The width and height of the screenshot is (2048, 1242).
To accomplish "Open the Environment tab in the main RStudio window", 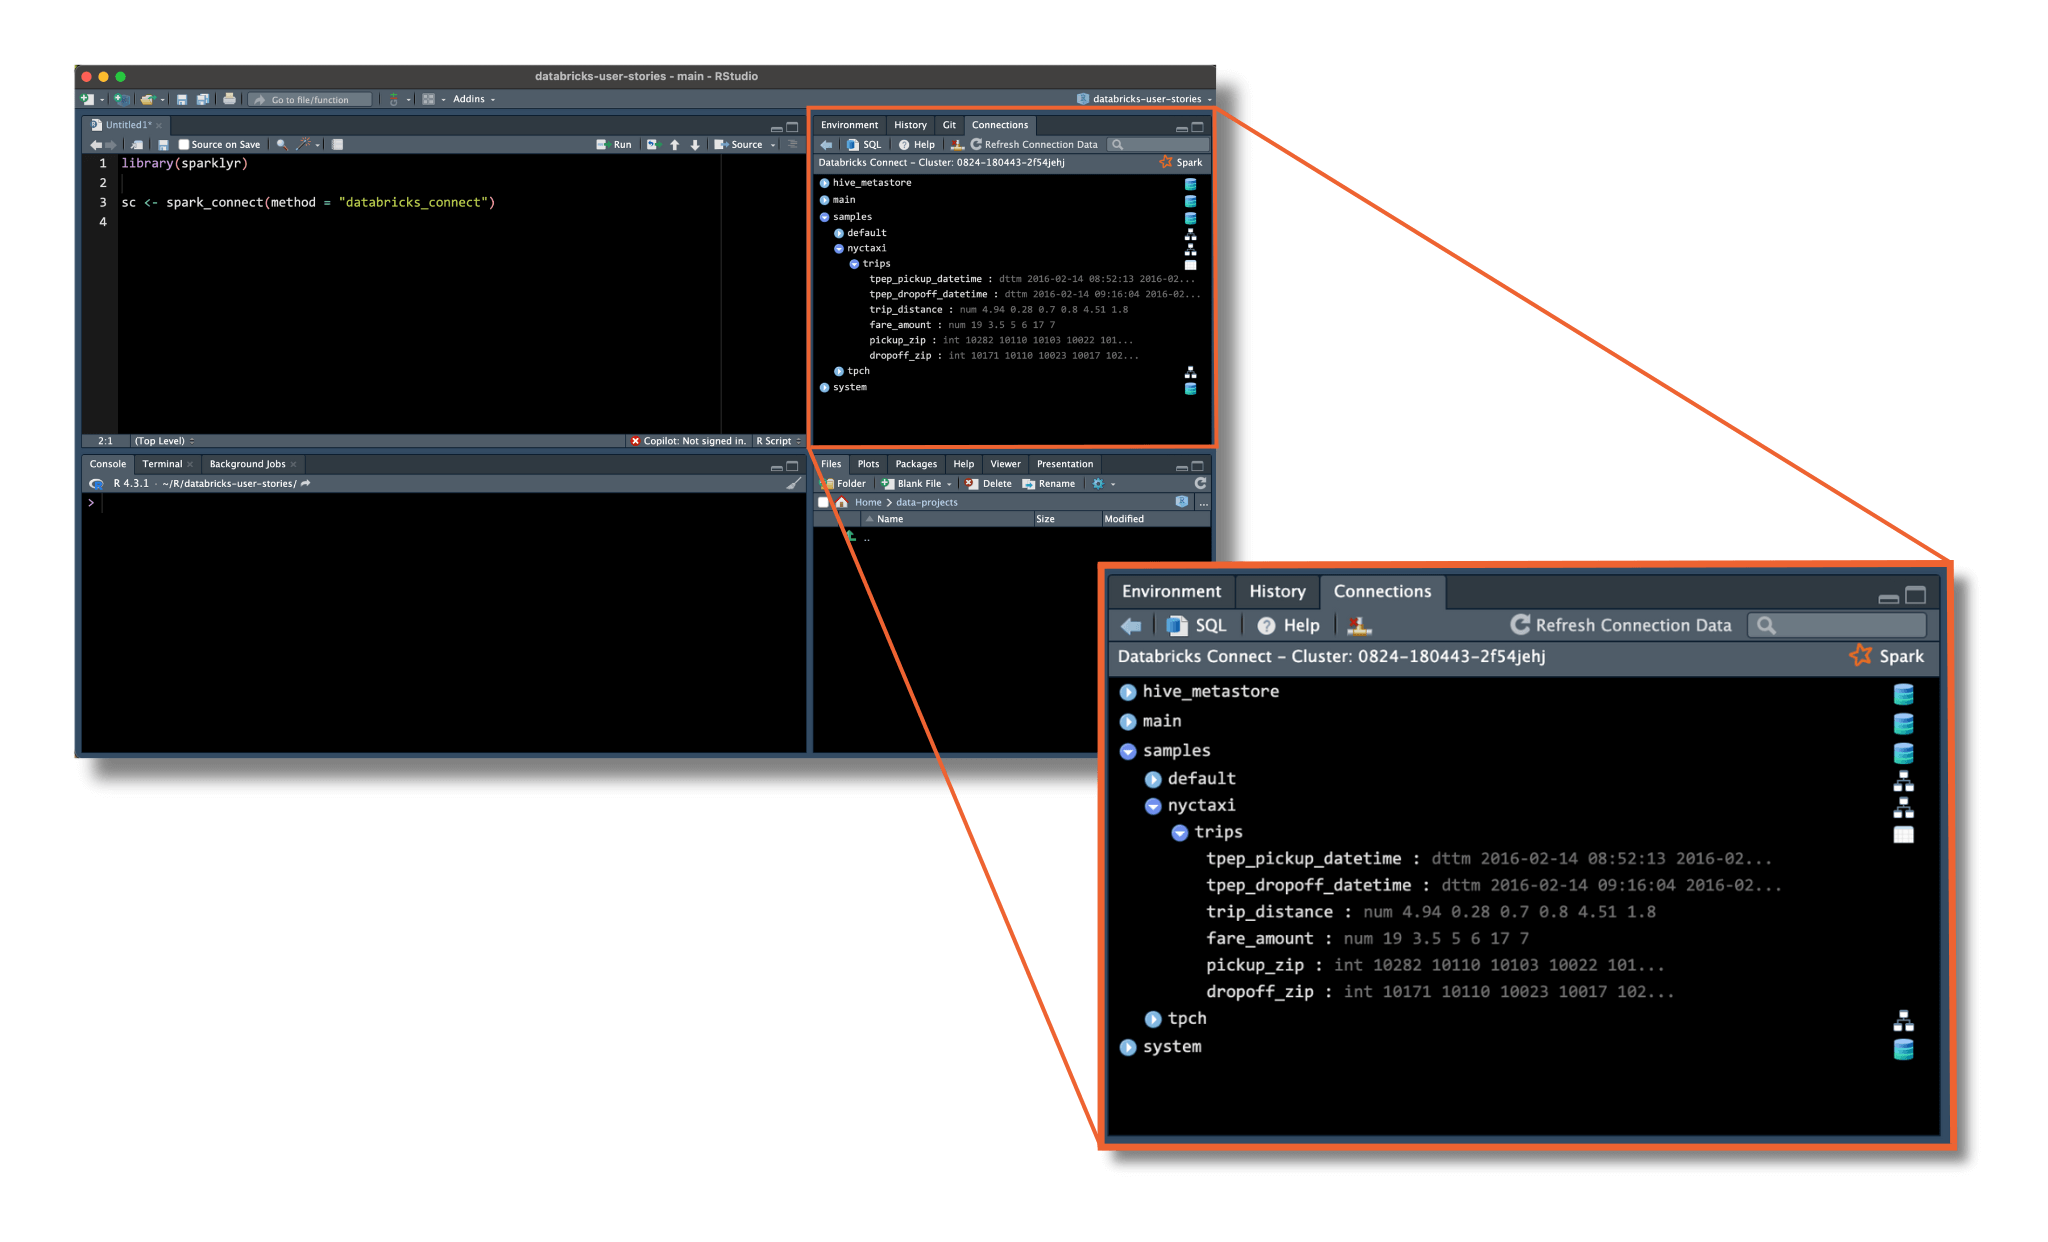I will [849, 125].
